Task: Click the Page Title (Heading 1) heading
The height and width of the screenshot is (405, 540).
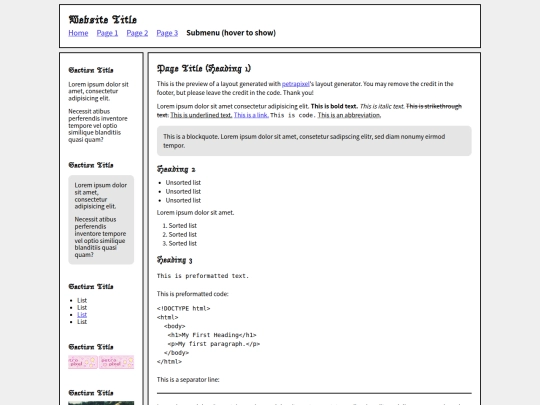Action: (x=204, y=69)
